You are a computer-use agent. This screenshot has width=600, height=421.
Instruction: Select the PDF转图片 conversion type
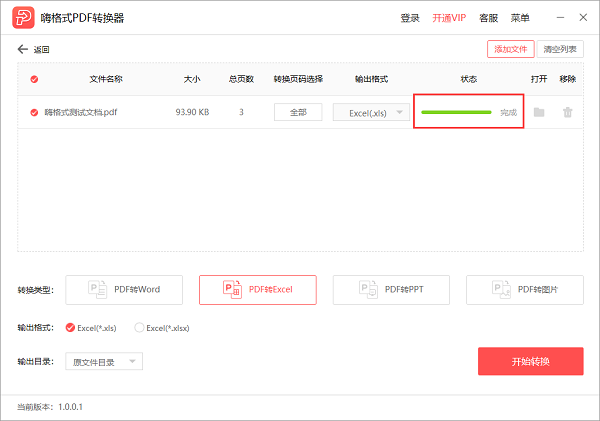pos(525,290)
